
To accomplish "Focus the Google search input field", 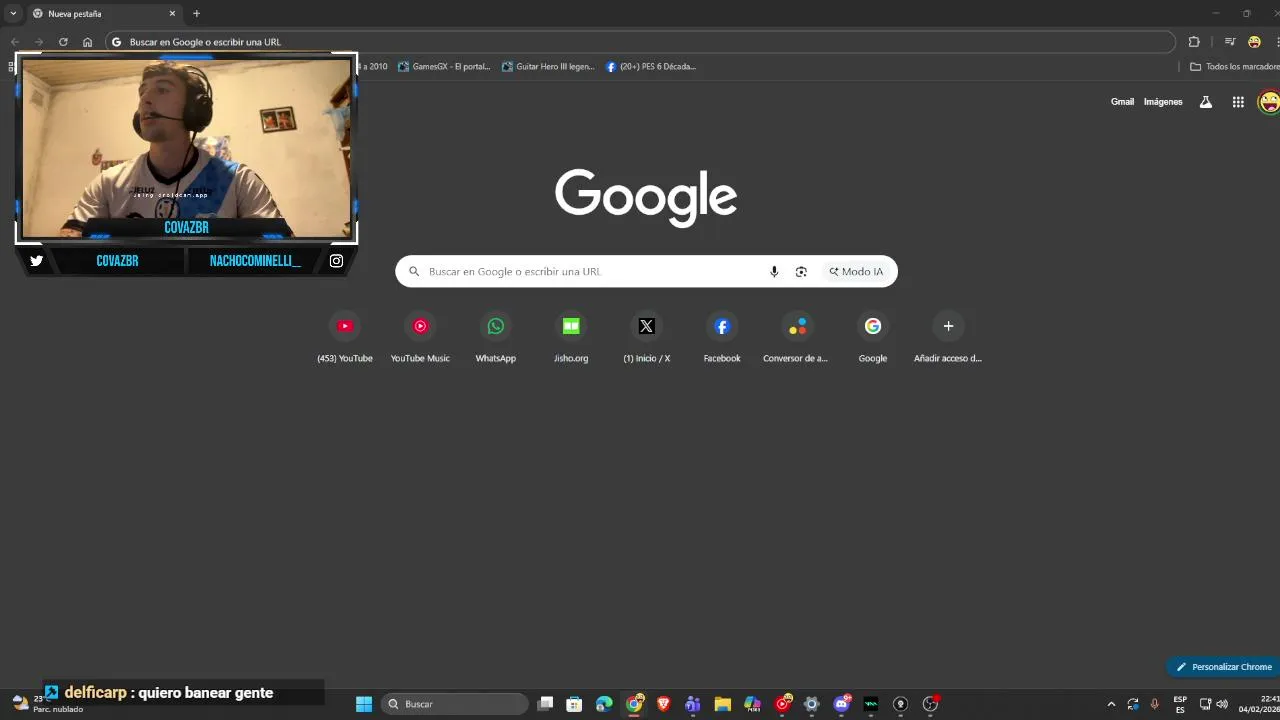I will tap(595, 272).
